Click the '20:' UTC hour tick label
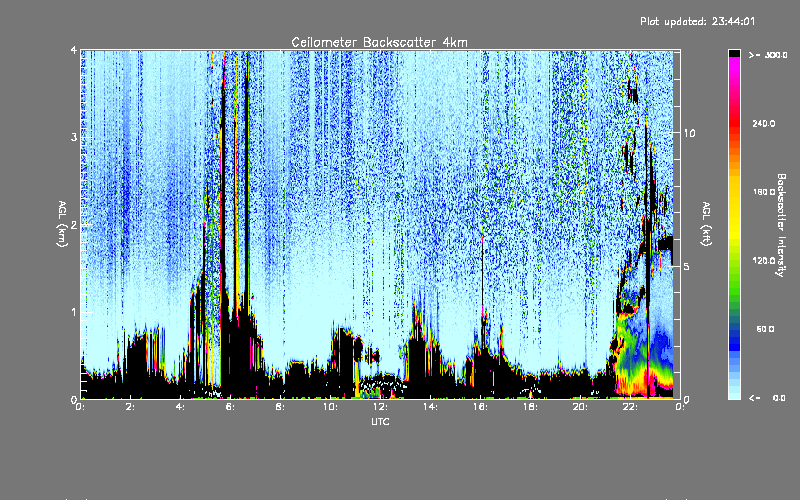 (580, 407)
